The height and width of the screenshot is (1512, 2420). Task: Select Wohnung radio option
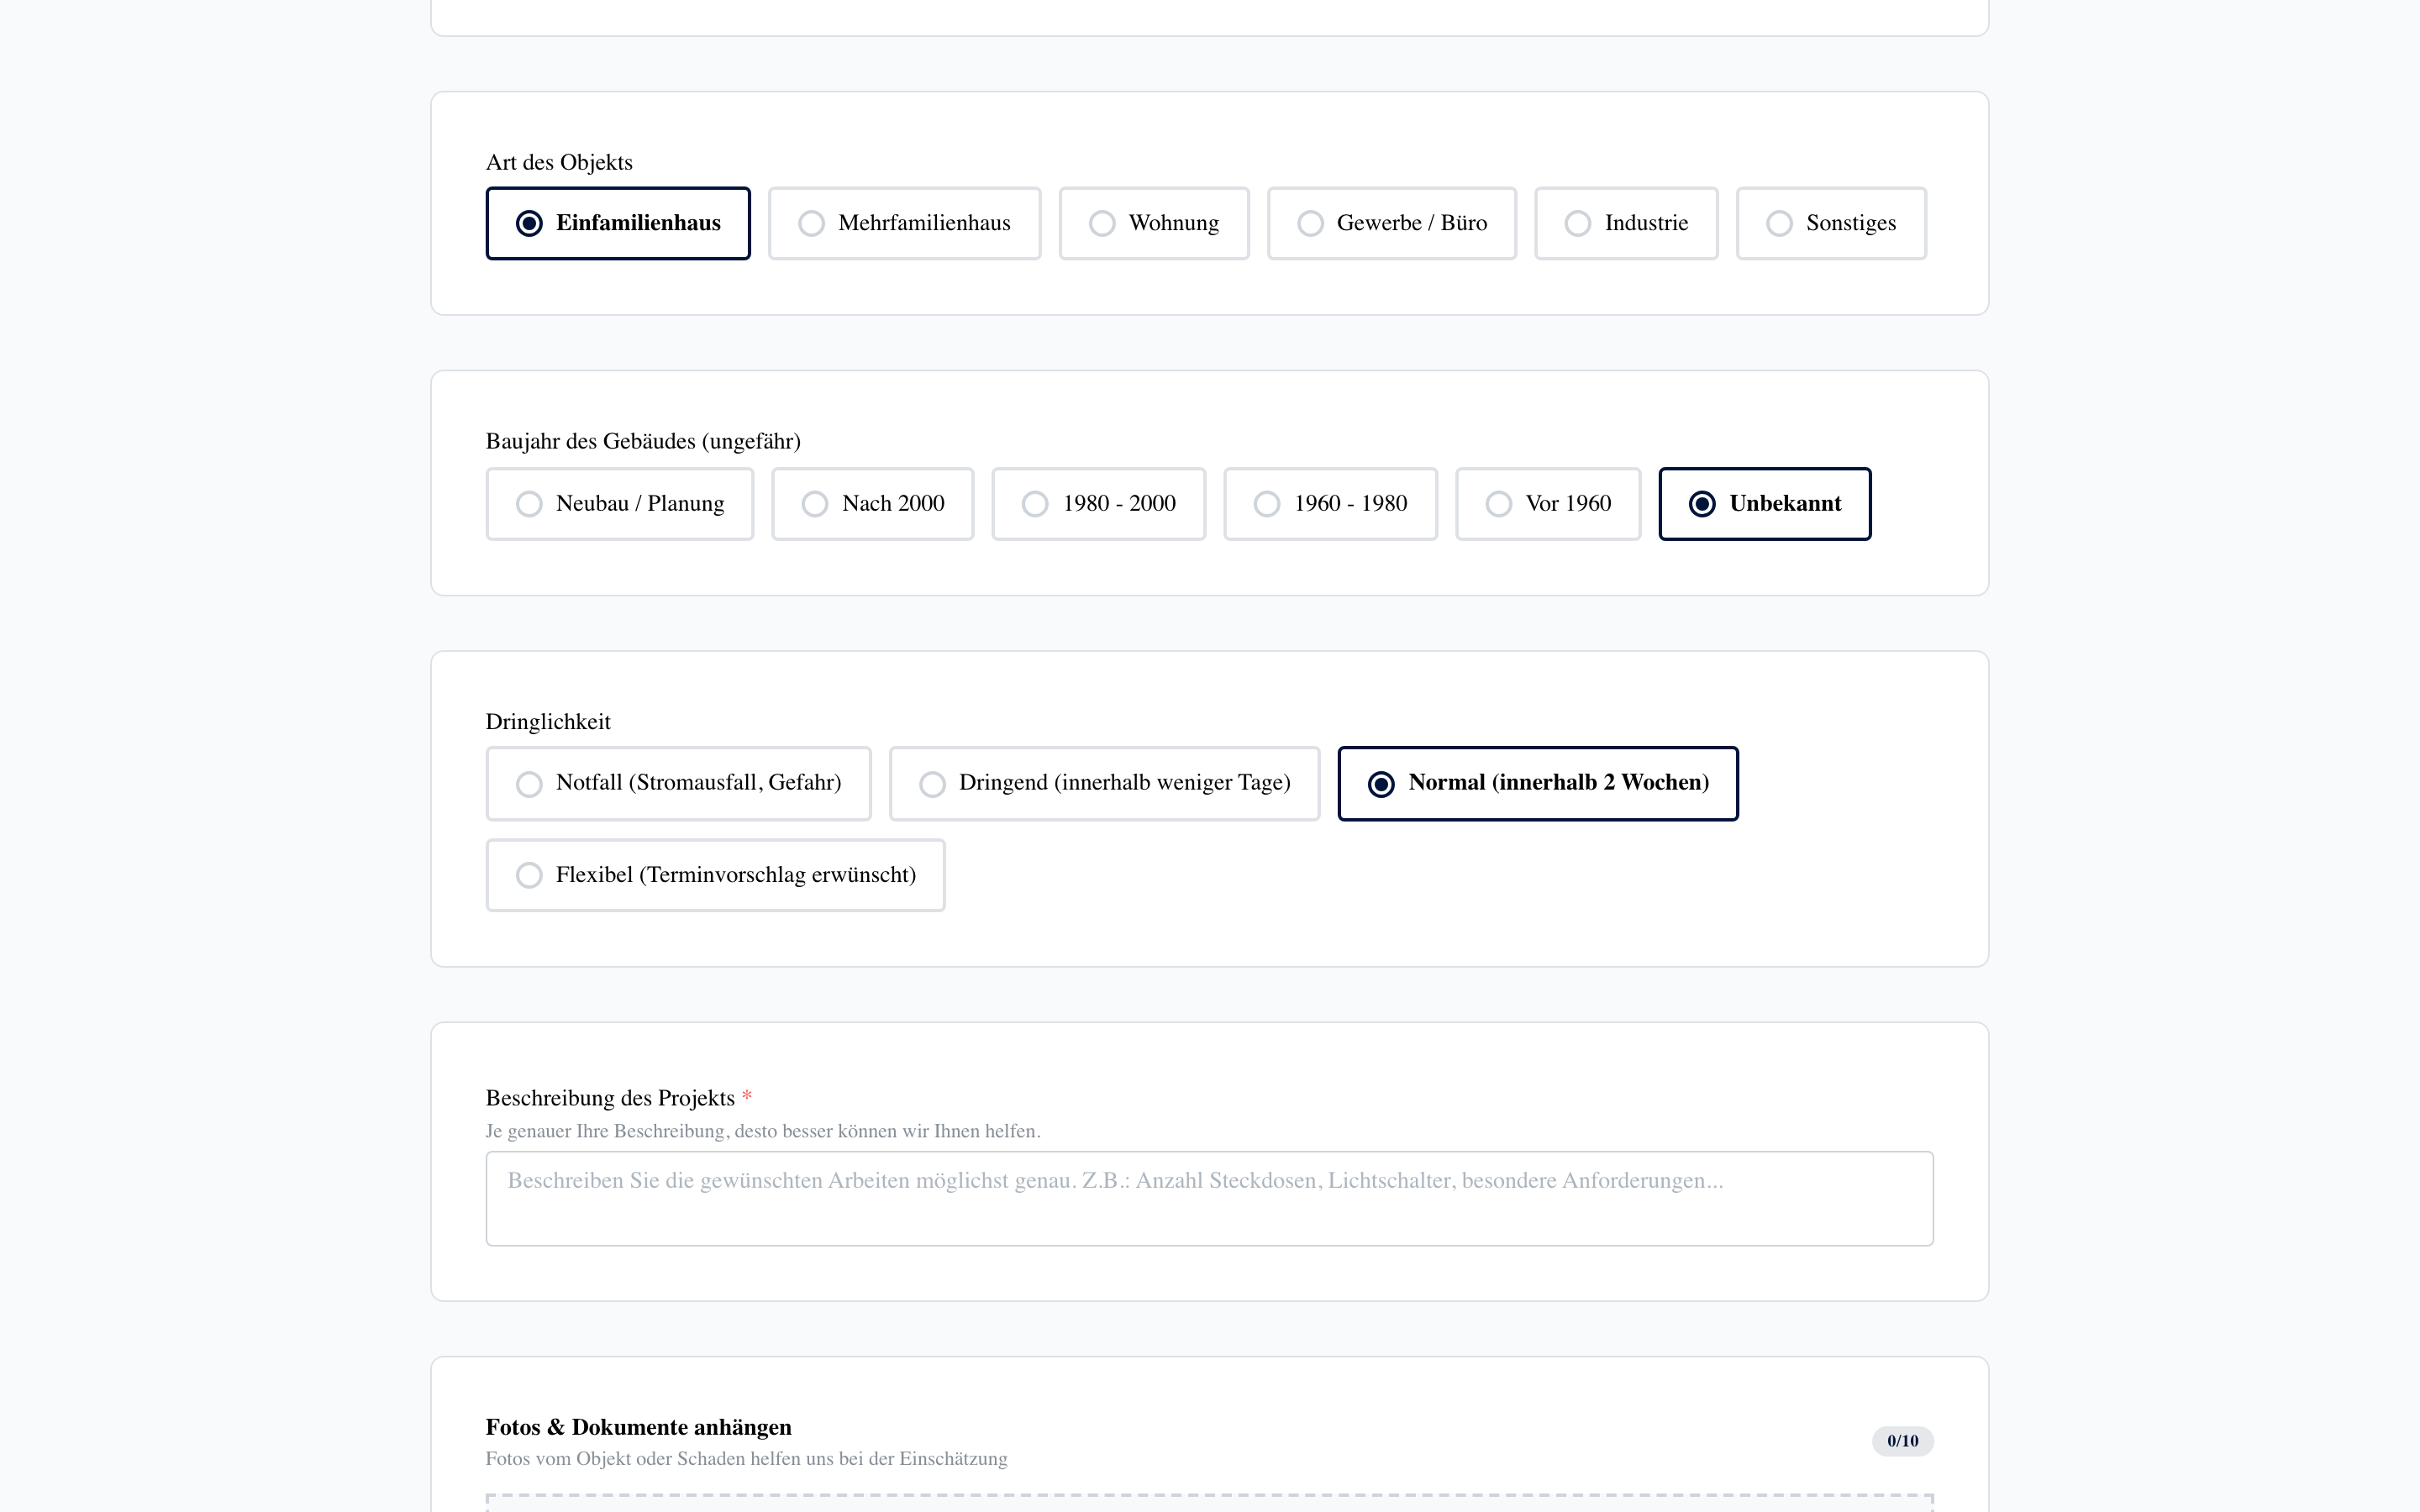point(1153,223)
